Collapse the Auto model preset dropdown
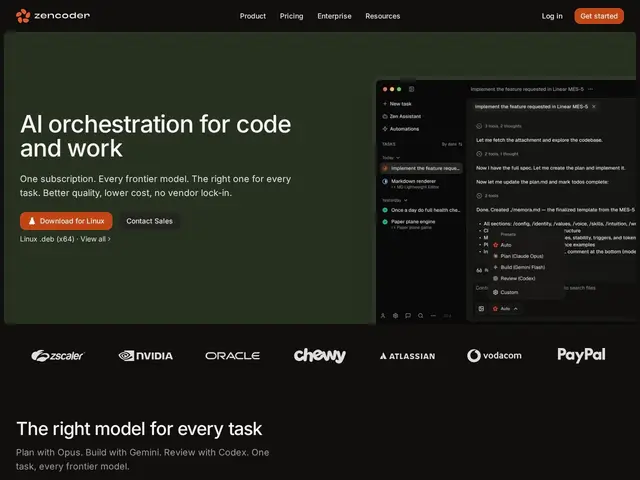The width and height of the screenshot is (640, 480). coord(505,309)
